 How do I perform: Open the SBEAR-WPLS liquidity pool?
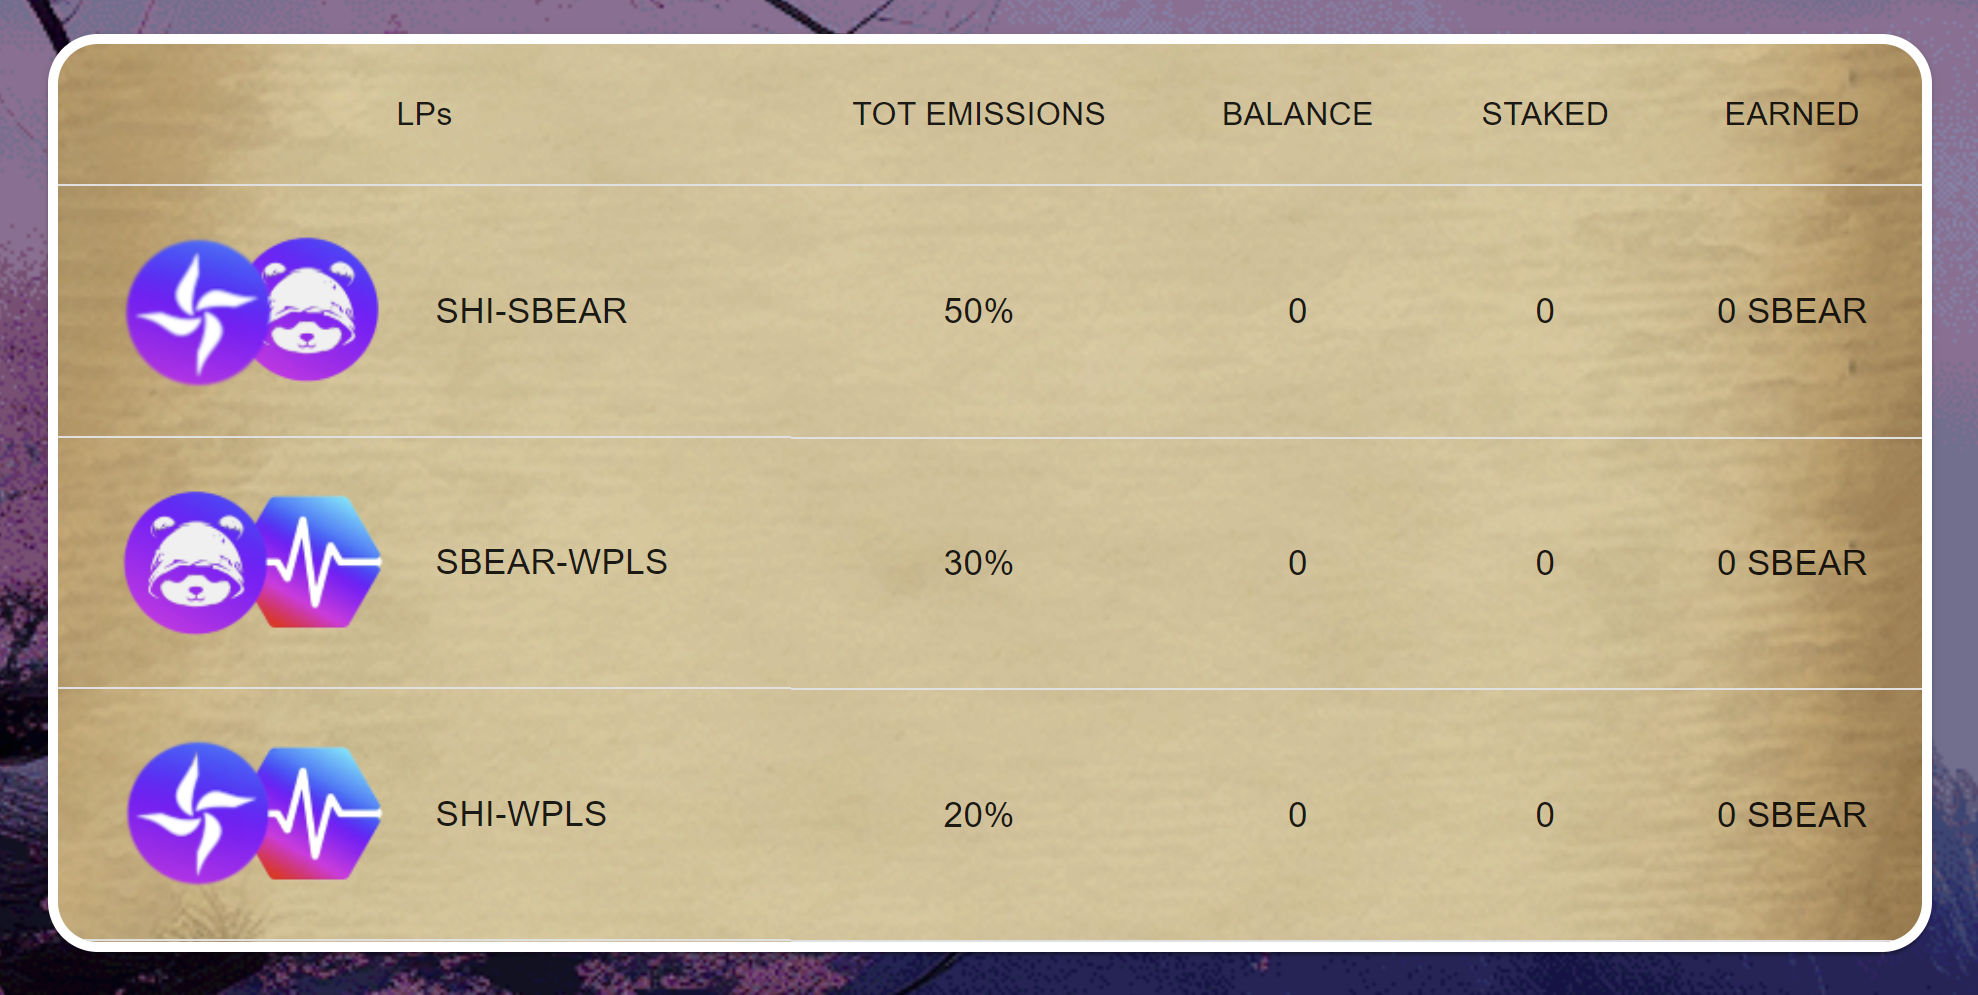[x=551, y=562]
